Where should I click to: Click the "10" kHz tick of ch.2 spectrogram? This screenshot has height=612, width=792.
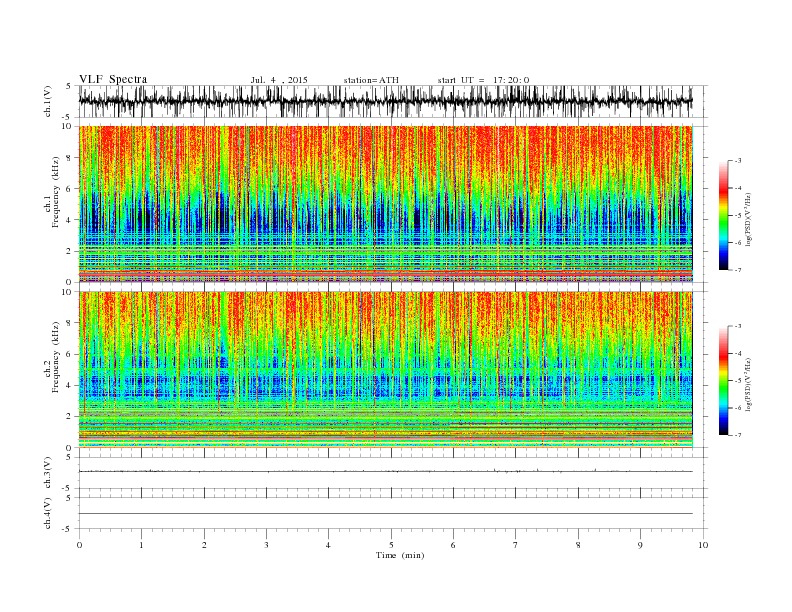[x=68, y=292]
